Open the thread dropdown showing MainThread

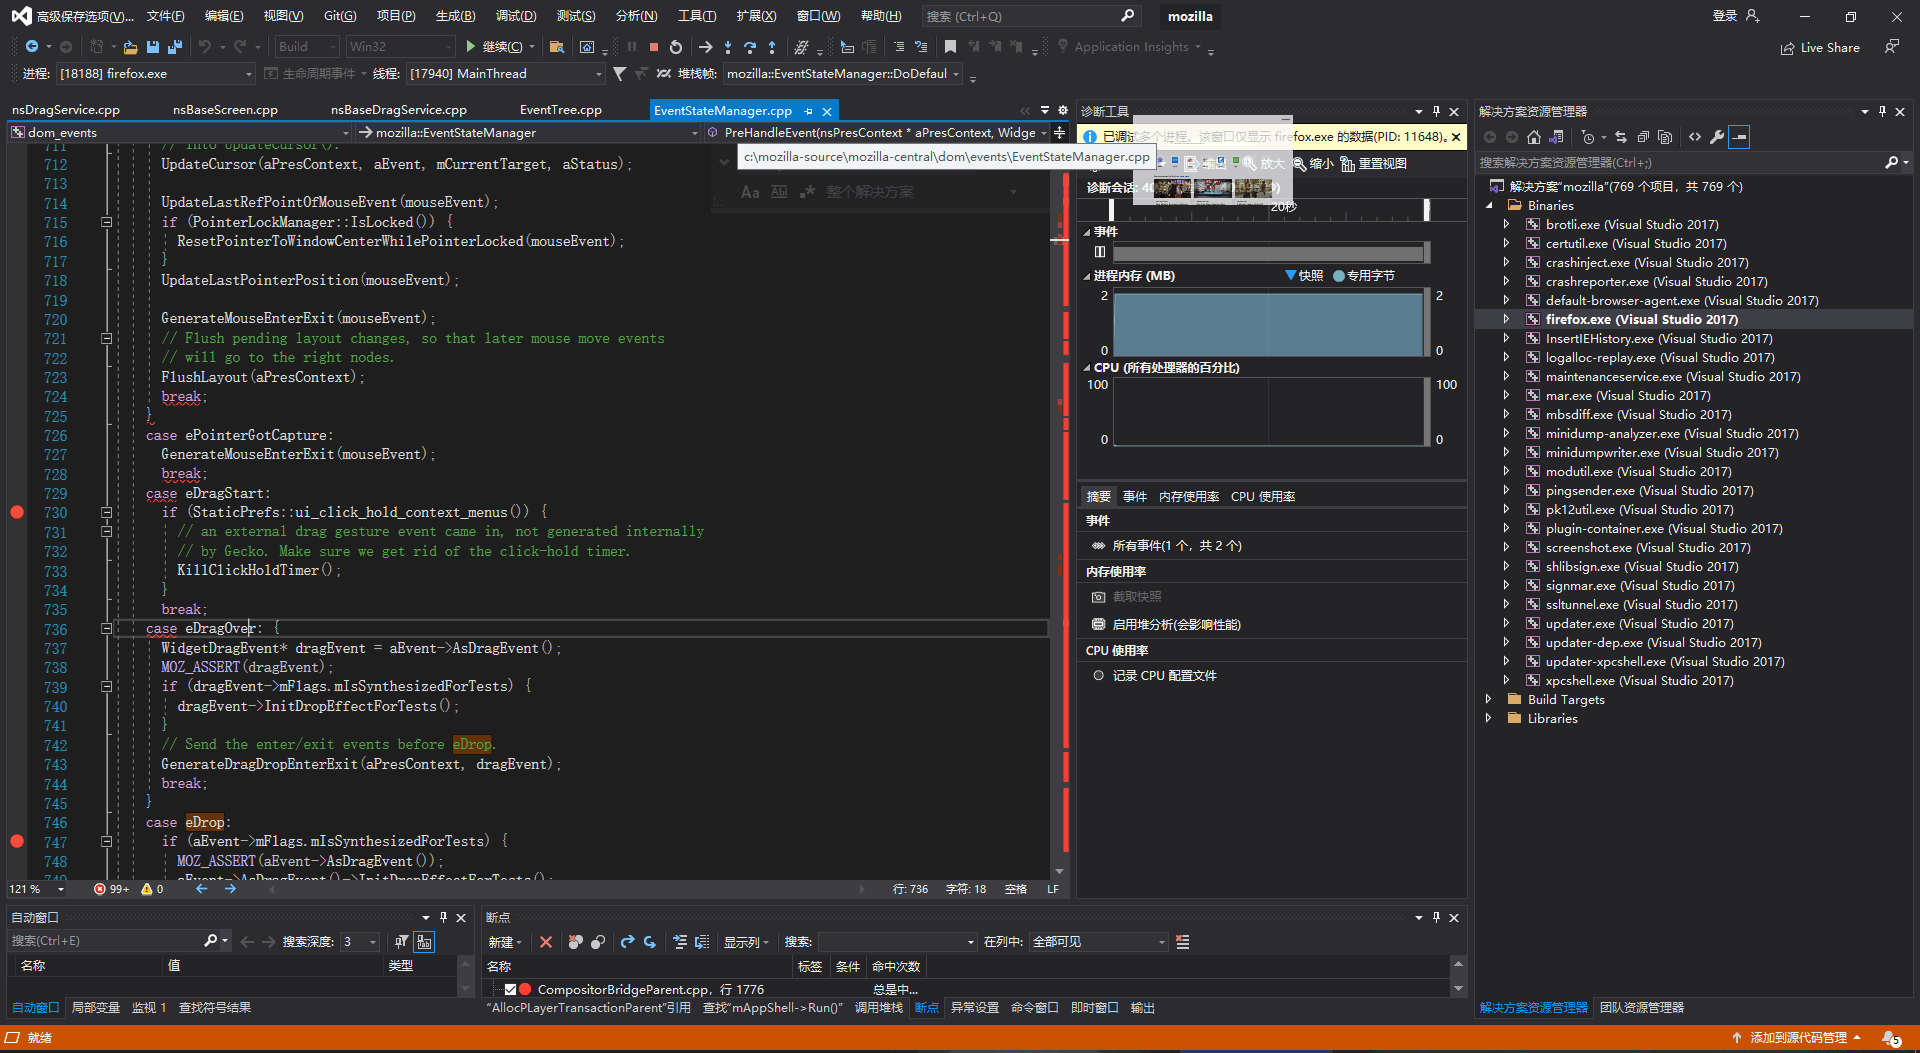(505, 73)
